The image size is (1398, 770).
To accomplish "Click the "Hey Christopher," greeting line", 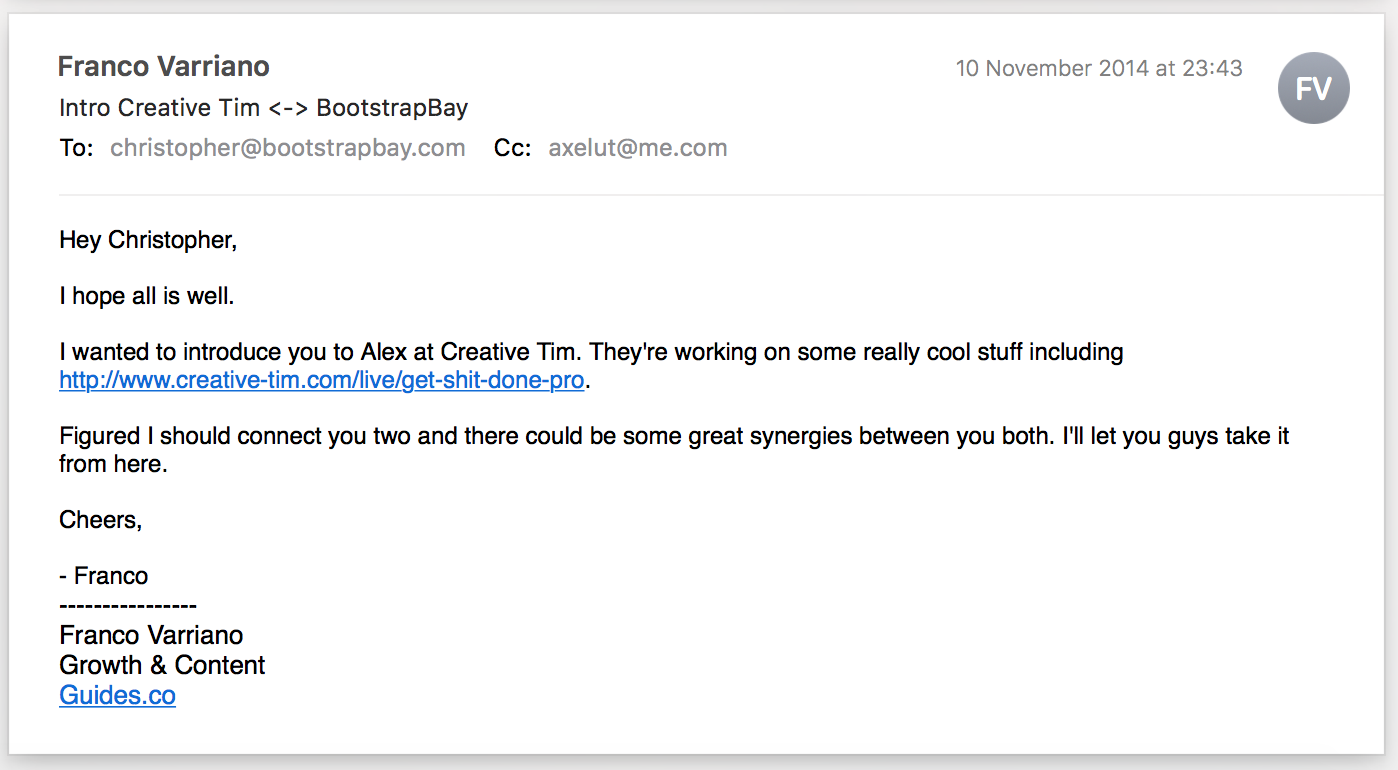I will tap(148, 240).
